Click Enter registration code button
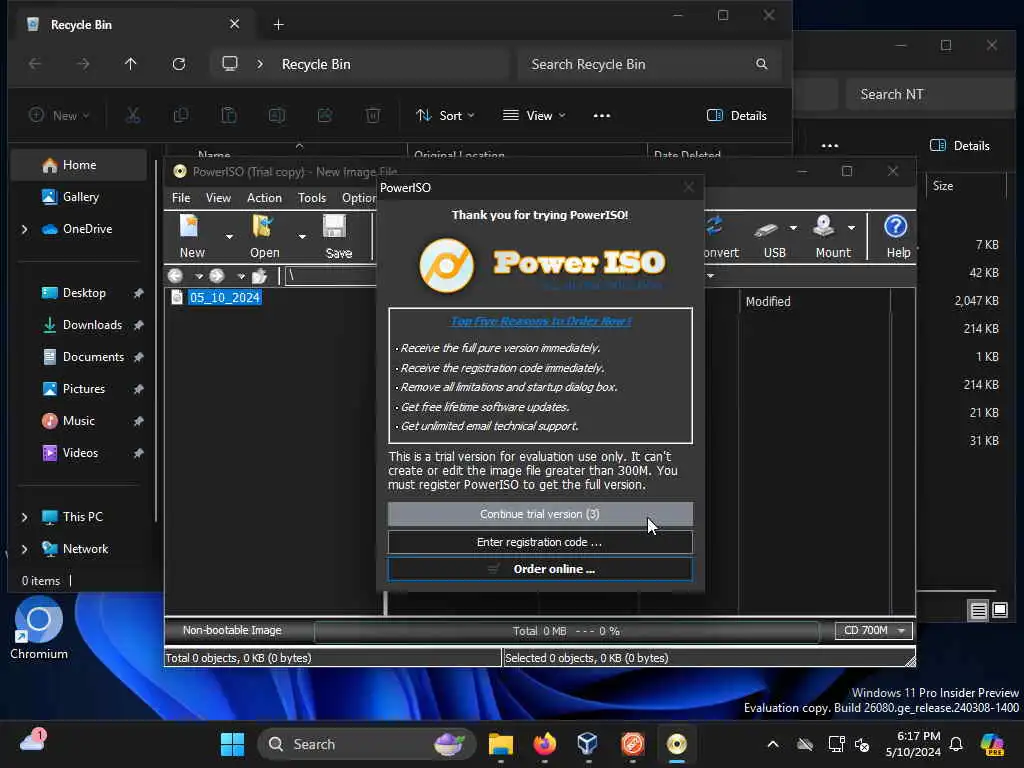 pyautogui.click(x=540, y=542)
